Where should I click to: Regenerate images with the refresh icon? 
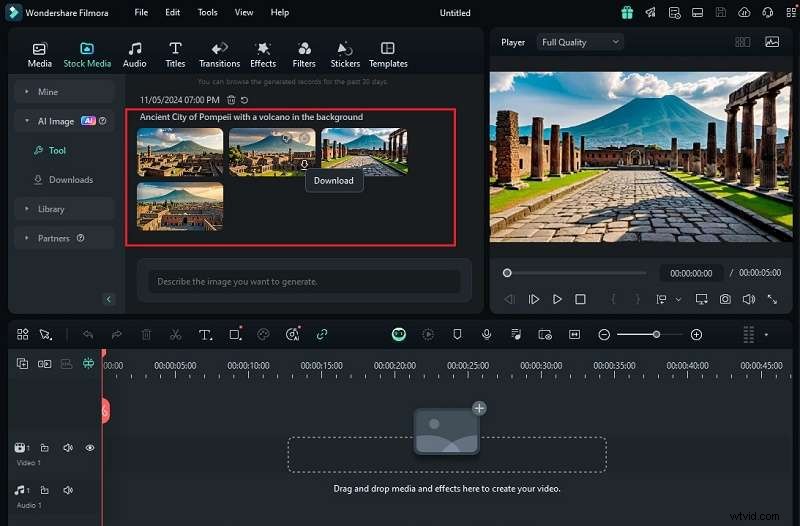pos(244,100)
